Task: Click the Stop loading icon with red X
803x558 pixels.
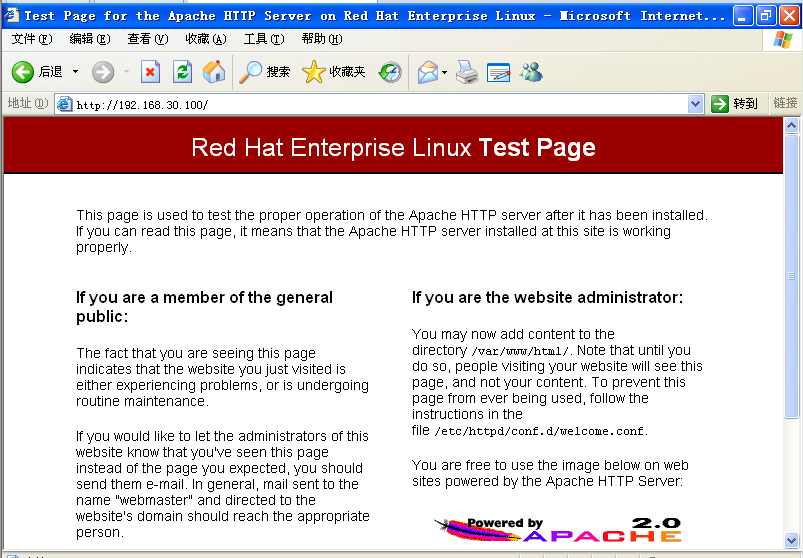Action: (x=151, y=72)
